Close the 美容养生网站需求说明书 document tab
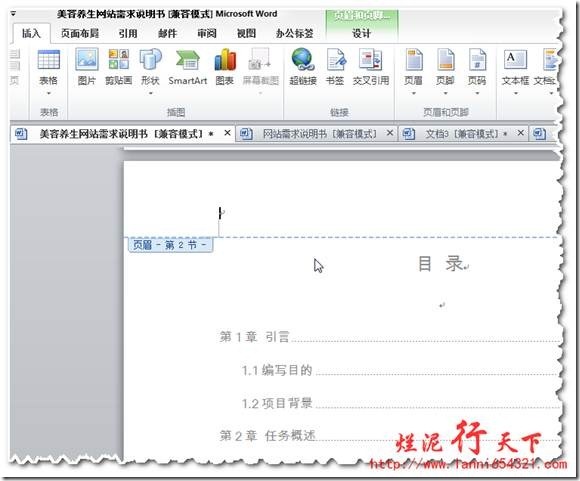 pos(227,132)
